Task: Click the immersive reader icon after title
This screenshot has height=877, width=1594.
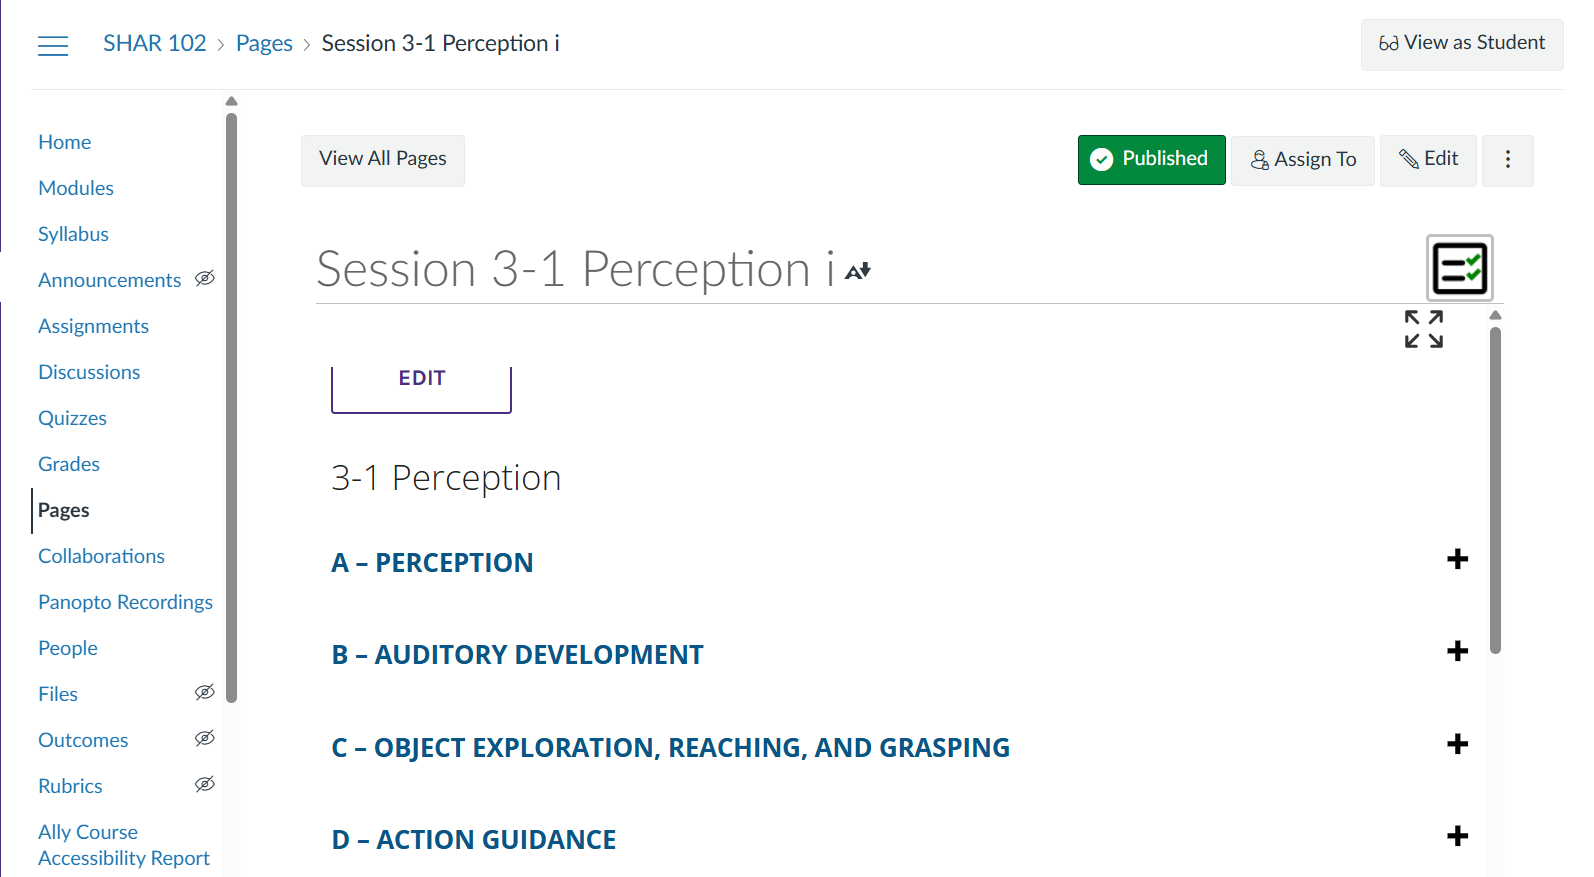Action: 858,271
